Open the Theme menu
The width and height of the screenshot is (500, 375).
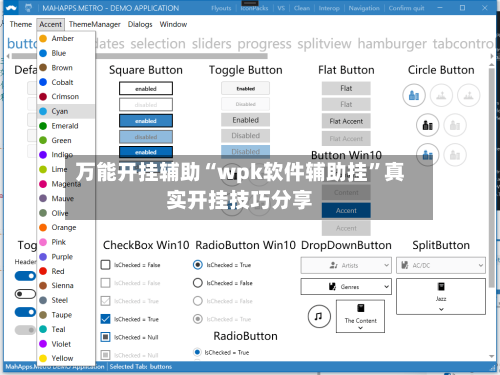coord(21,24)
